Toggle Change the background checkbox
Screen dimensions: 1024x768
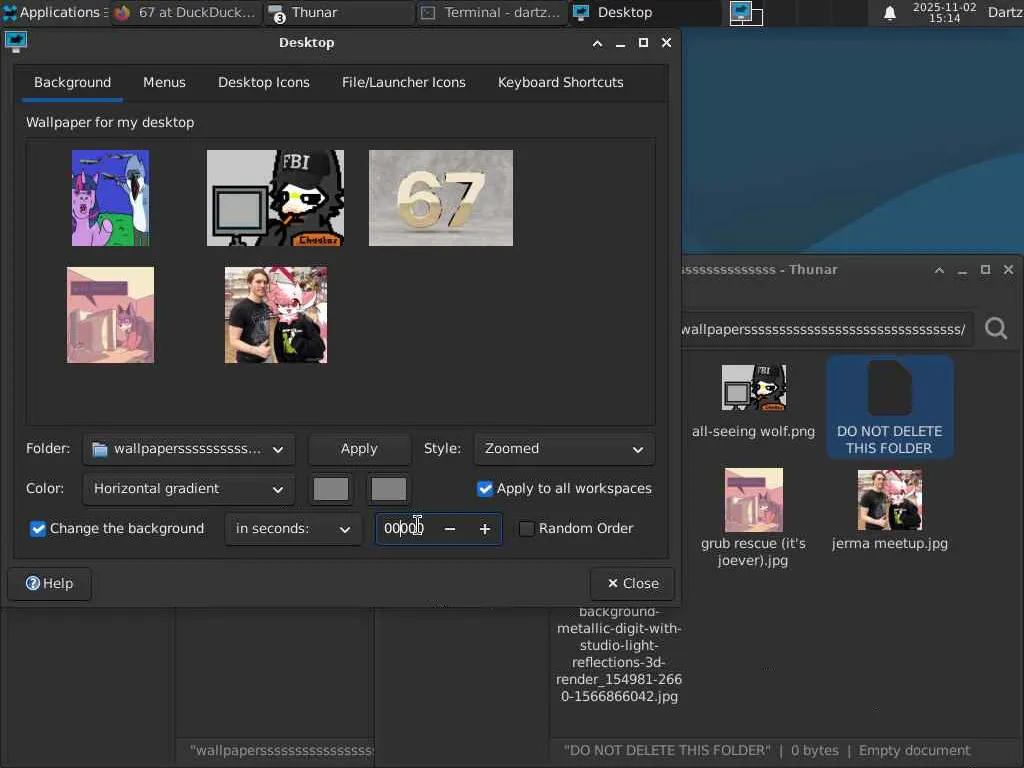[38, 528]
